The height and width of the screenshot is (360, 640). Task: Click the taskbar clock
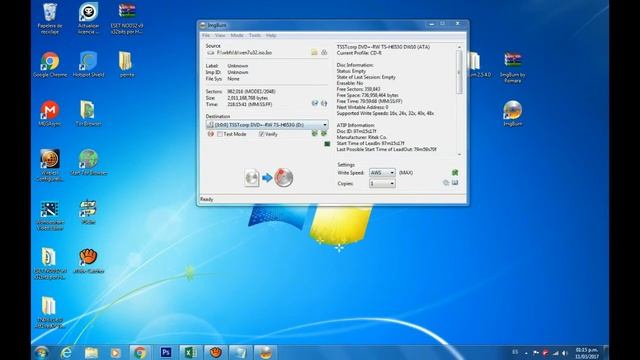[x=587, y=353]
